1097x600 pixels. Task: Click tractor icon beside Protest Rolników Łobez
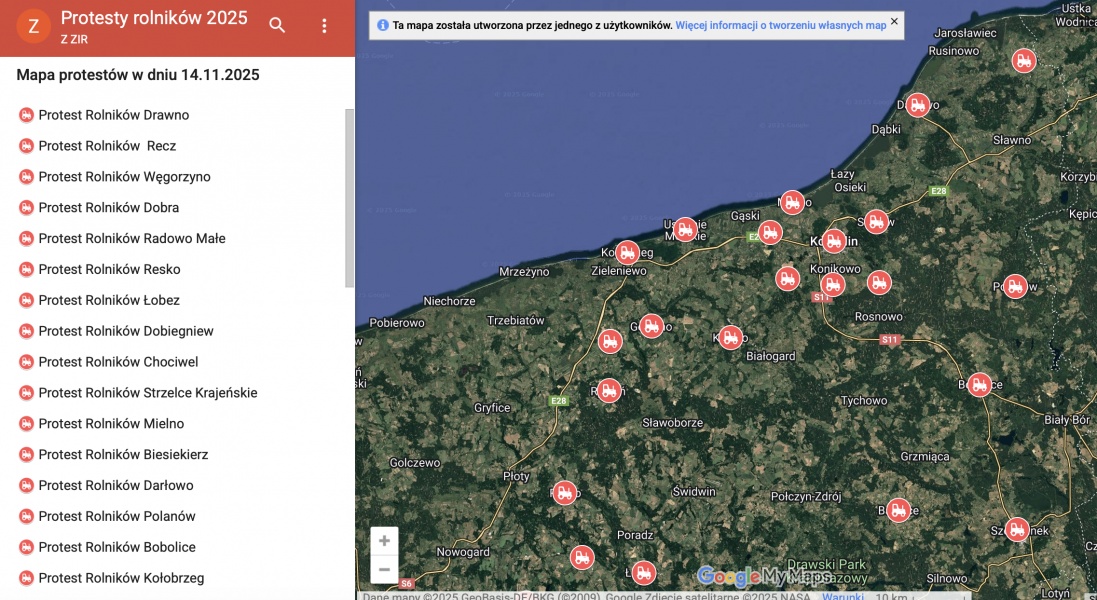[26, 300]
